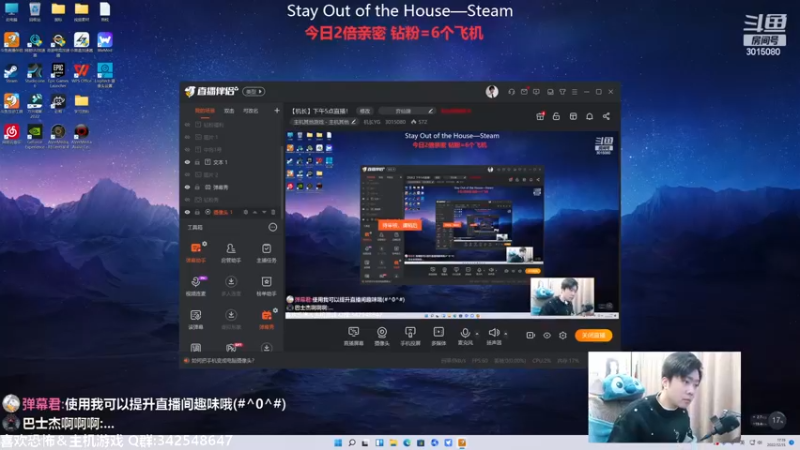Open mode switch pill beside the app logo
Viewport: 800px width, 450px height.
click(254, 92)
